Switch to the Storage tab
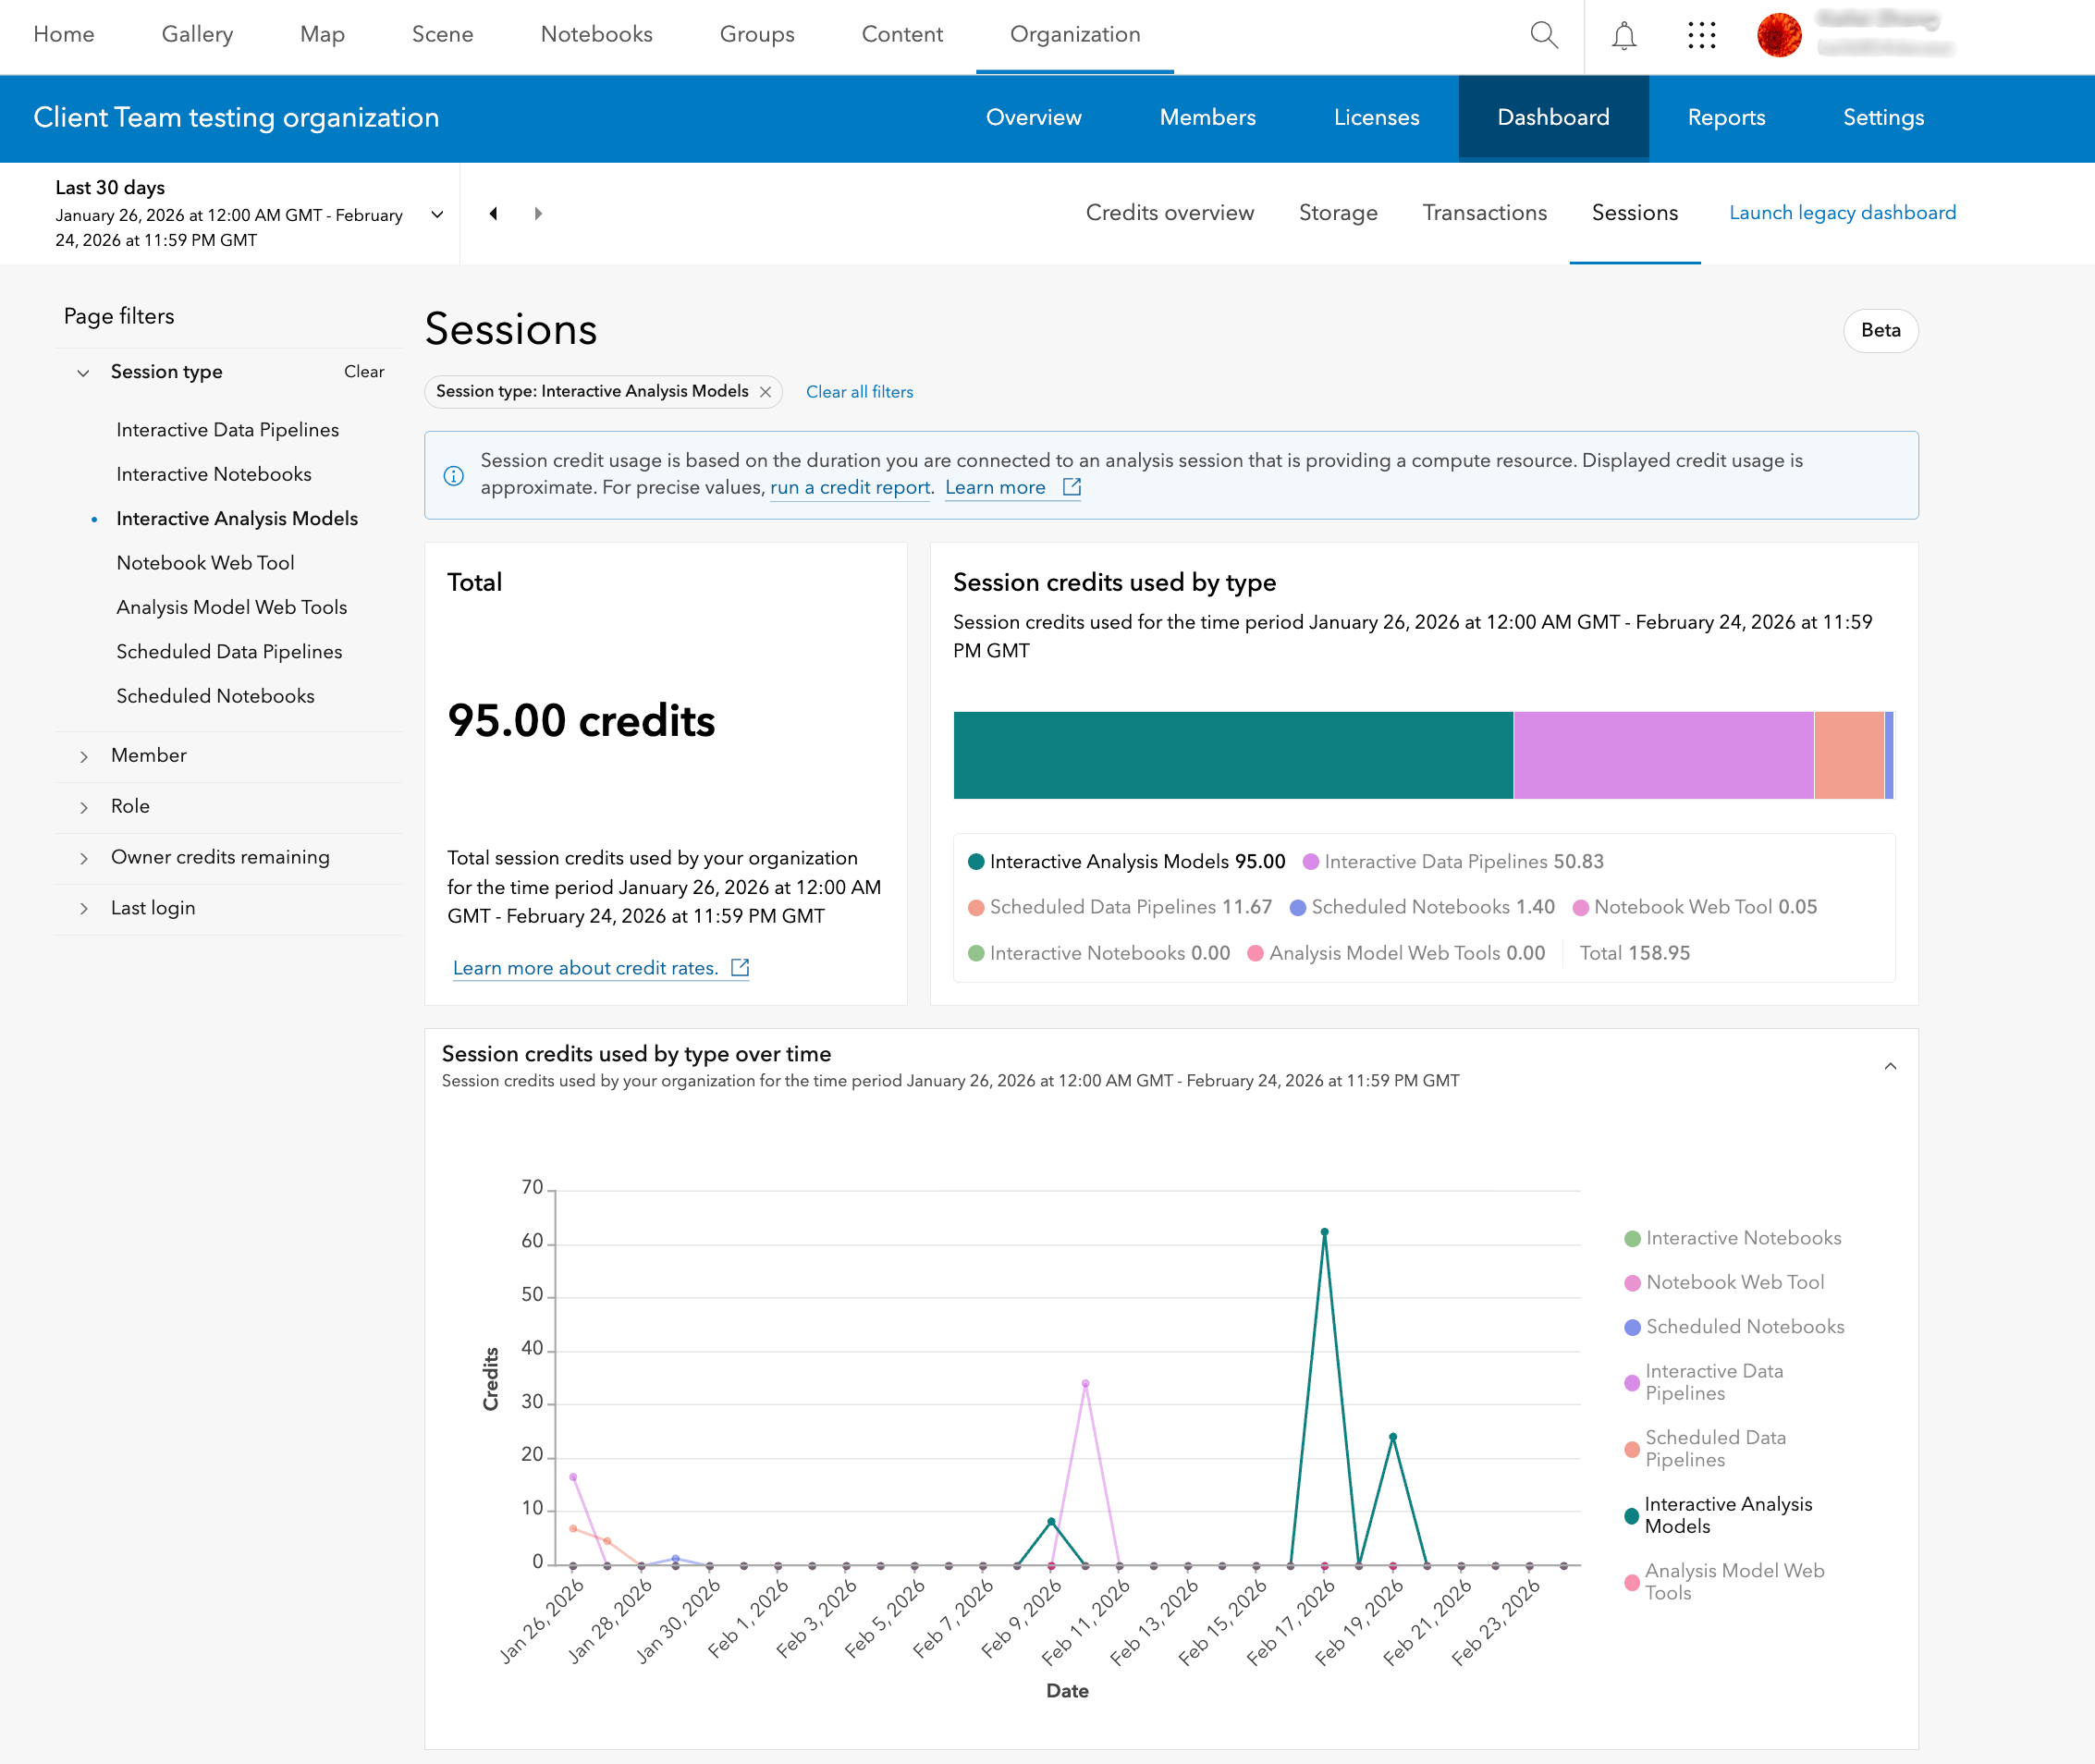 point(1337,213)
